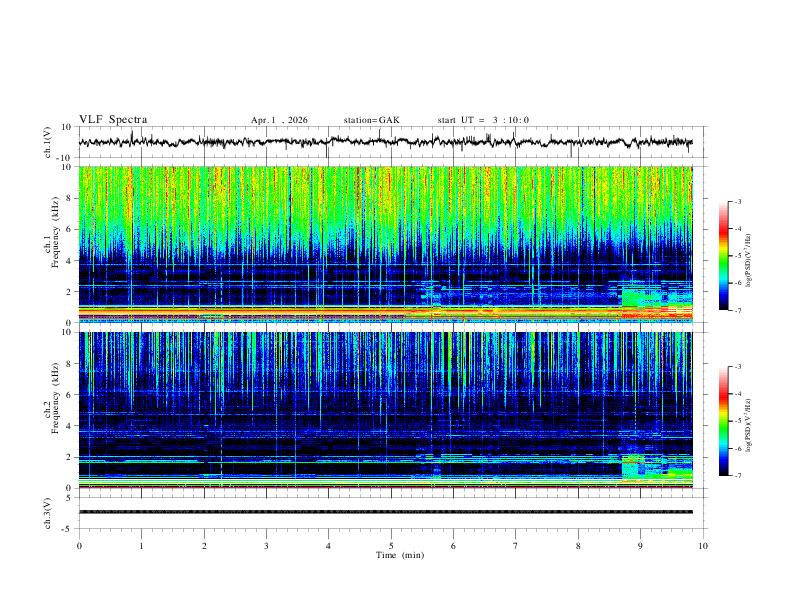Select the Time (min) axis label
Image resolution: width=792 pixels, height=612 pixels.
click(398, 555)
